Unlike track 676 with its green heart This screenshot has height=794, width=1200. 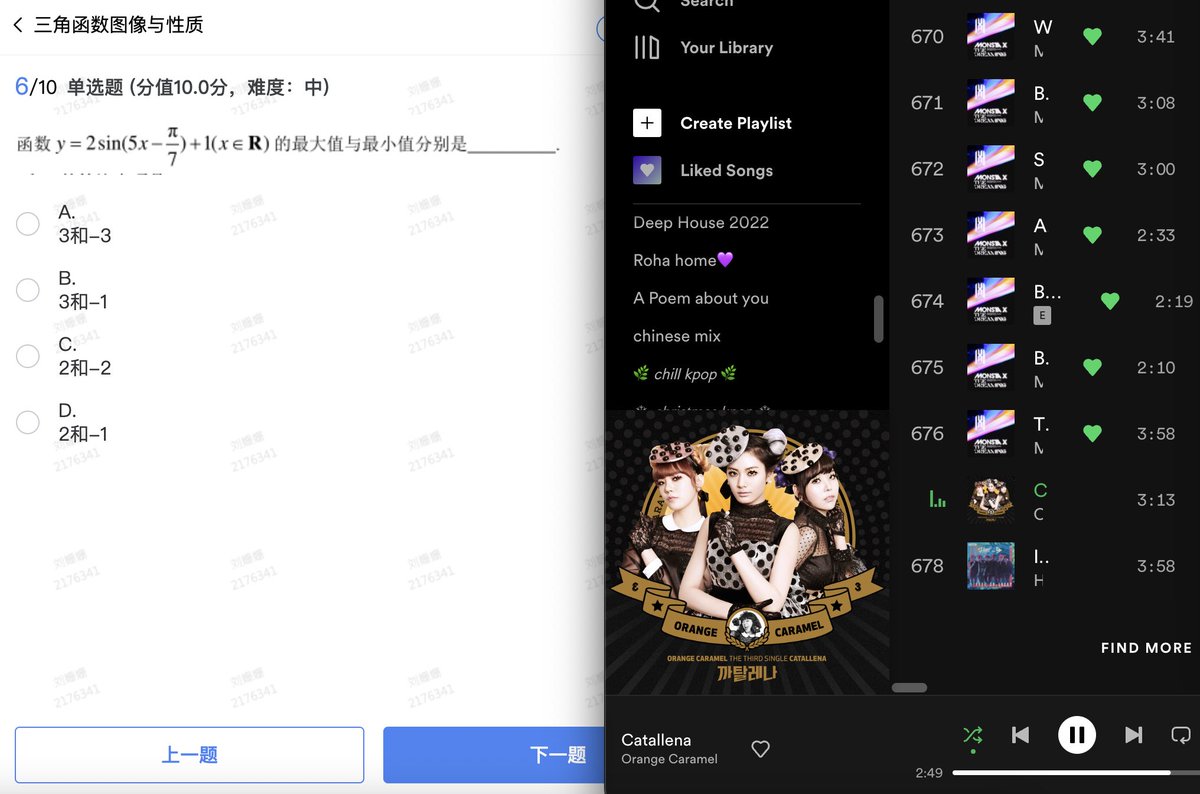pyautogui.click(x=1092, y=433)
